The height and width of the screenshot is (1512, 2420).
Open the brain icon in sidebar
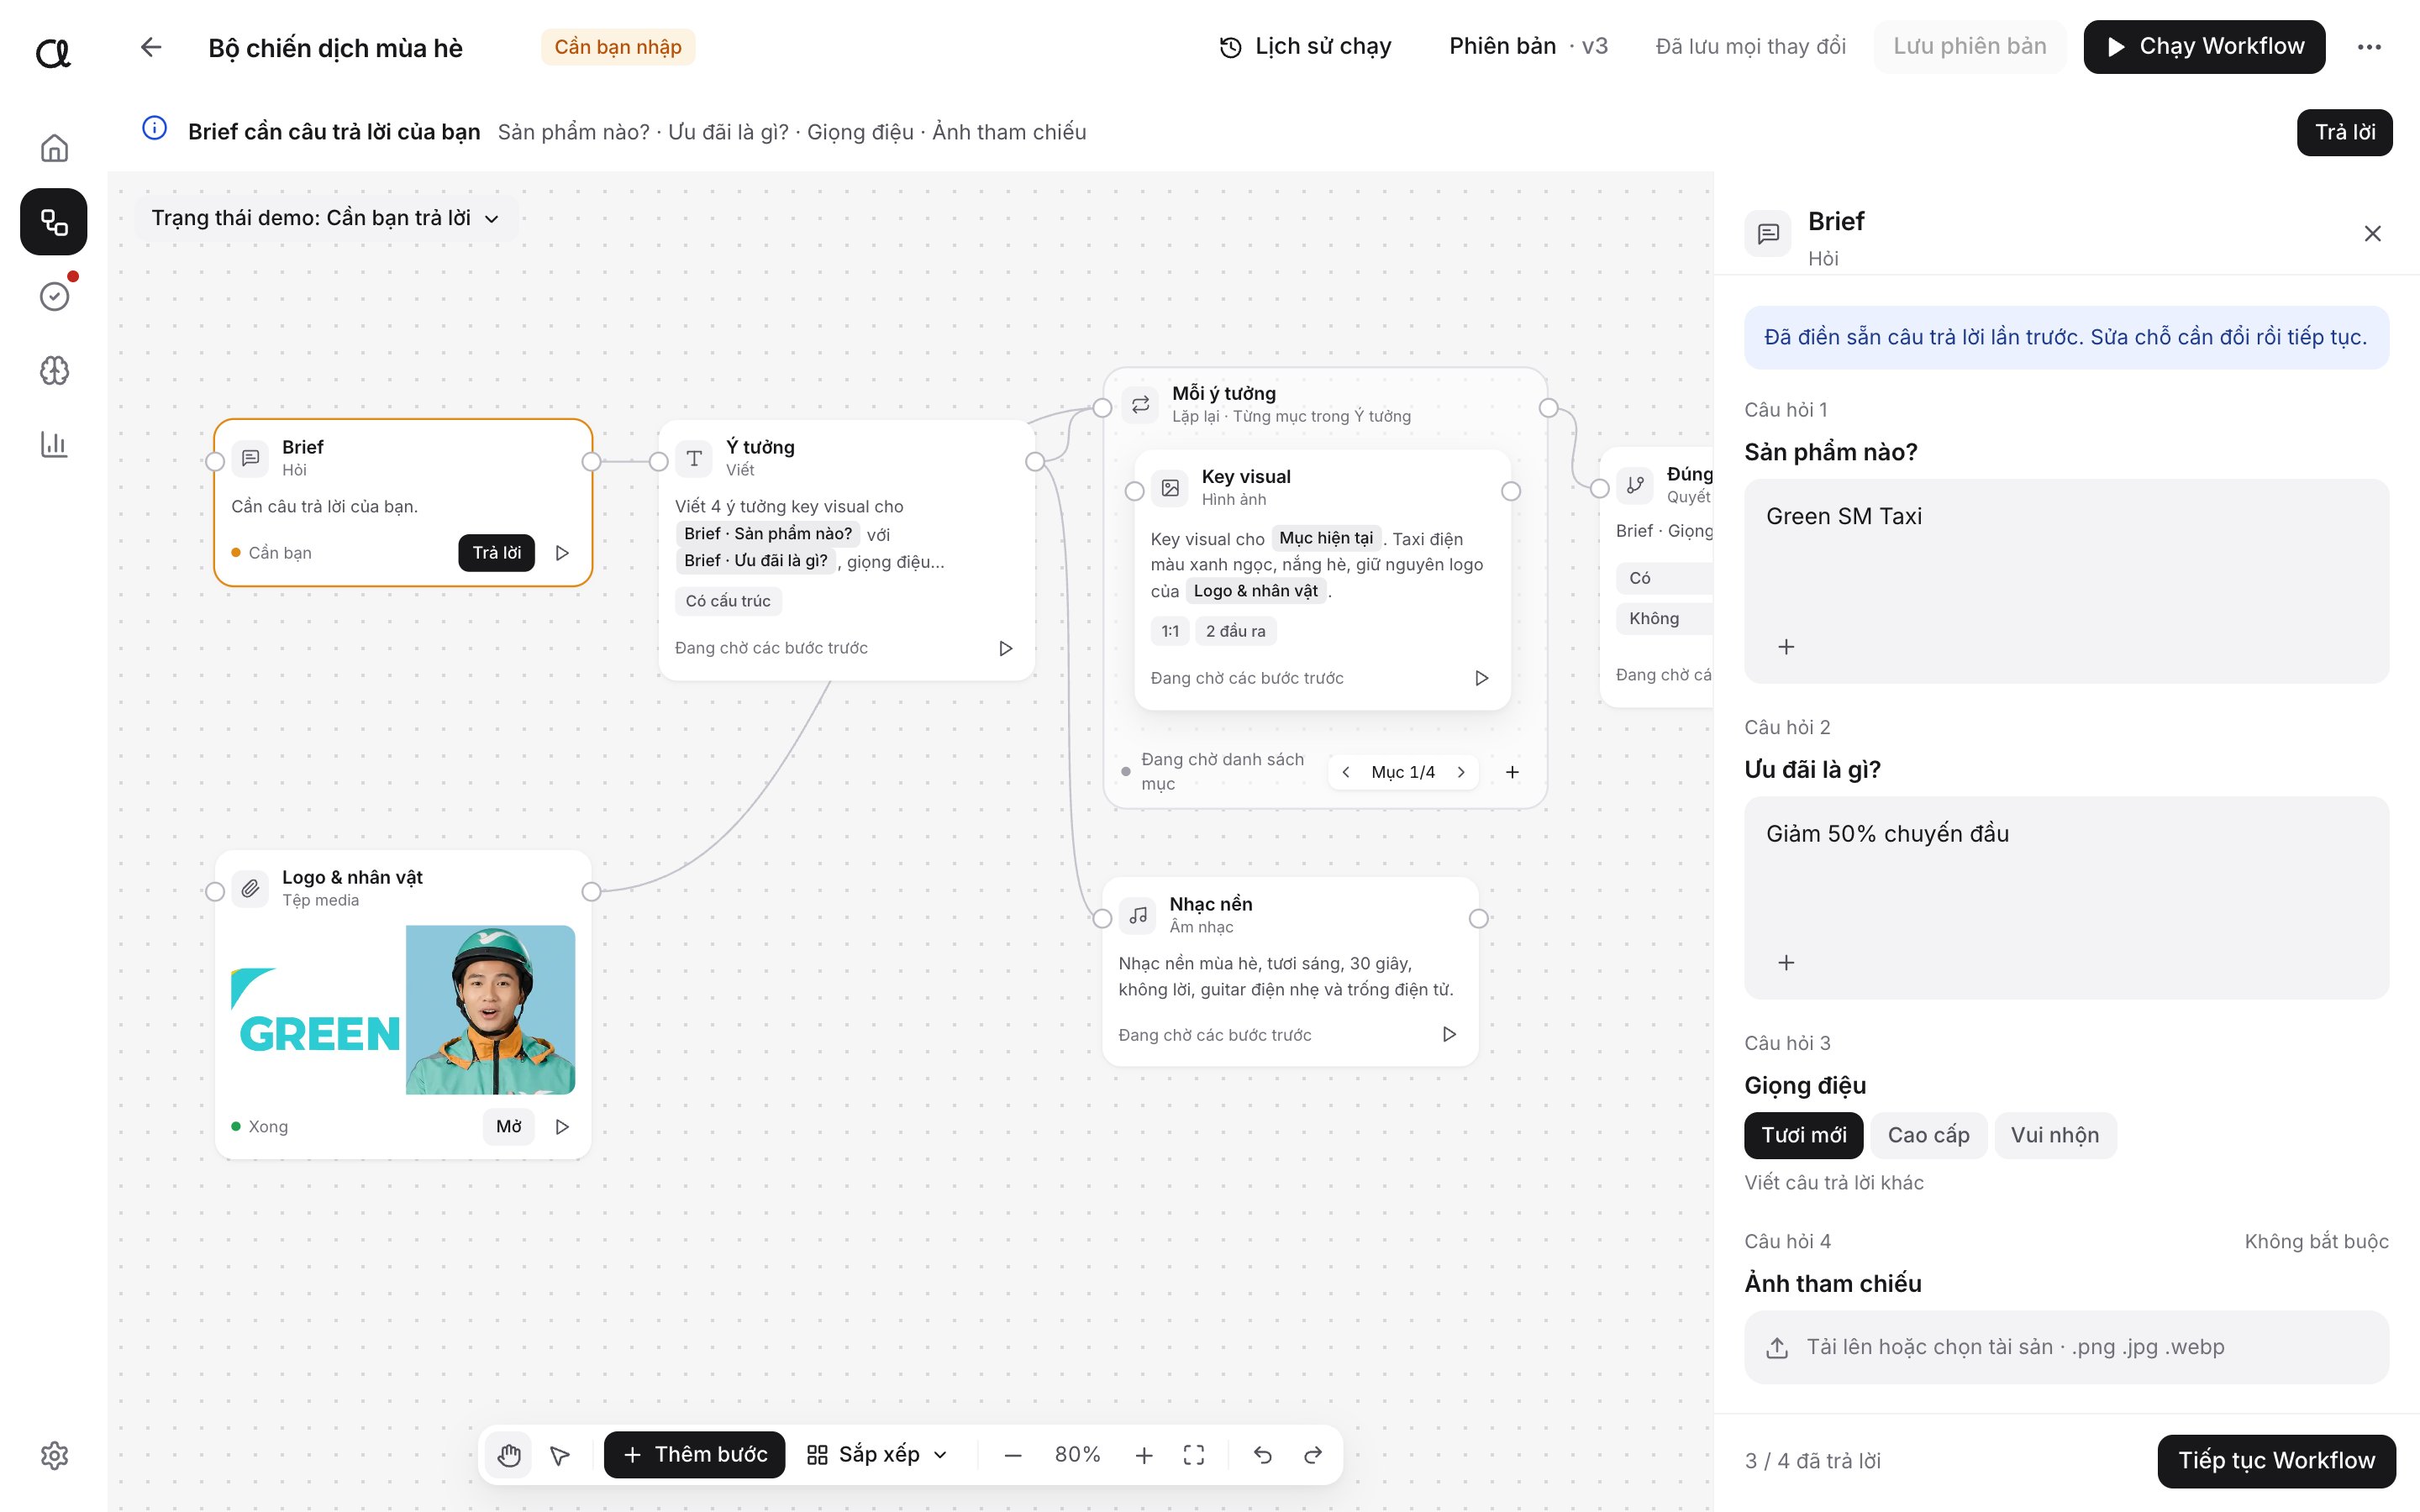point(54,370)
